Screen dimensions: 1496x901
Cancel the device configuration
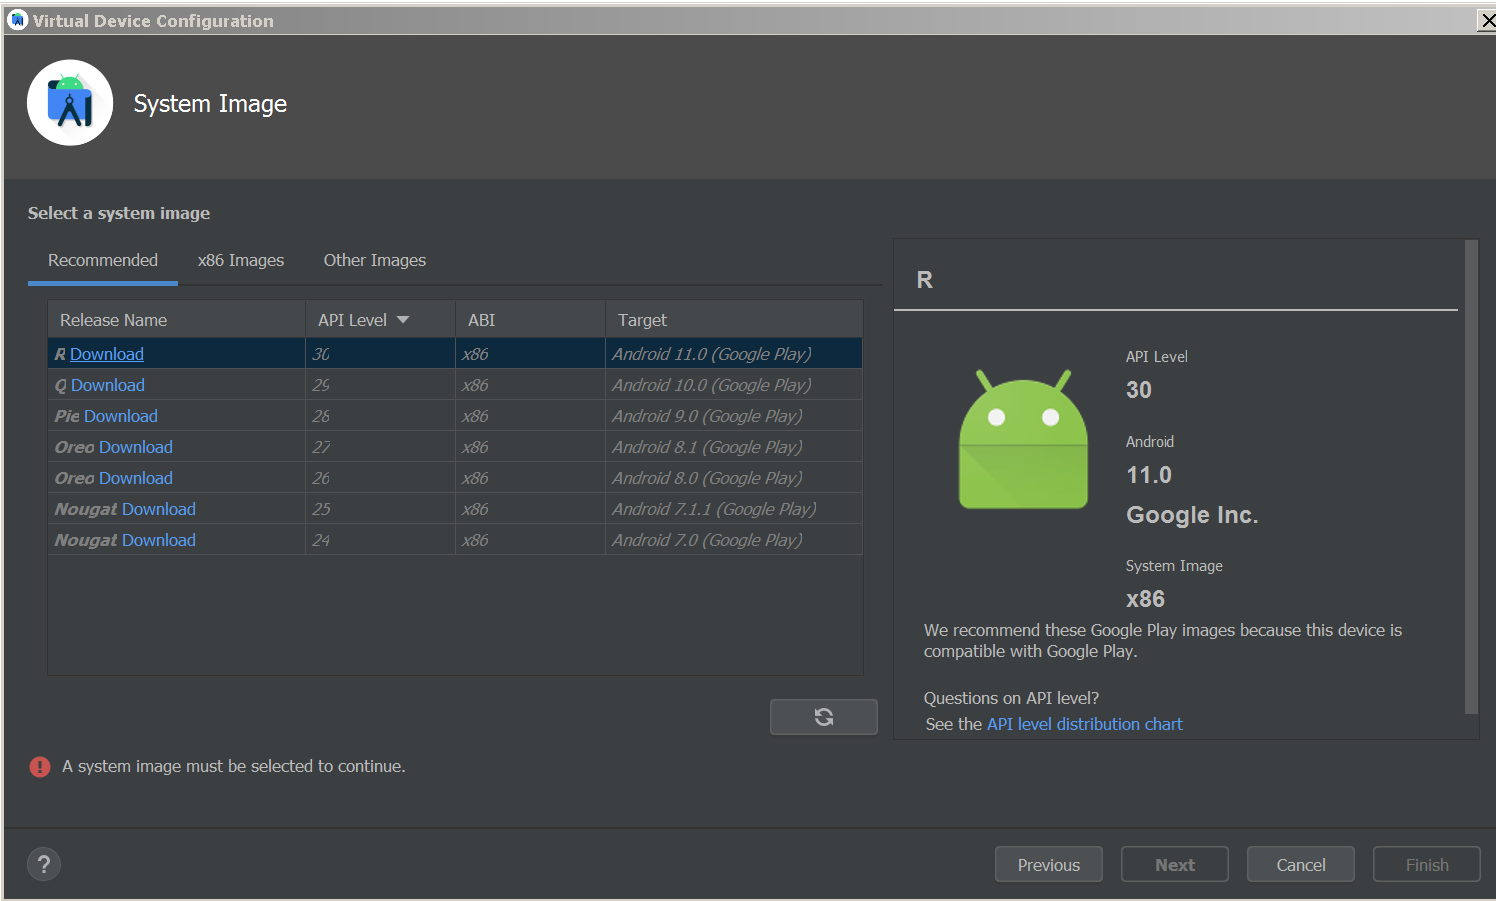coord(1301,865)
